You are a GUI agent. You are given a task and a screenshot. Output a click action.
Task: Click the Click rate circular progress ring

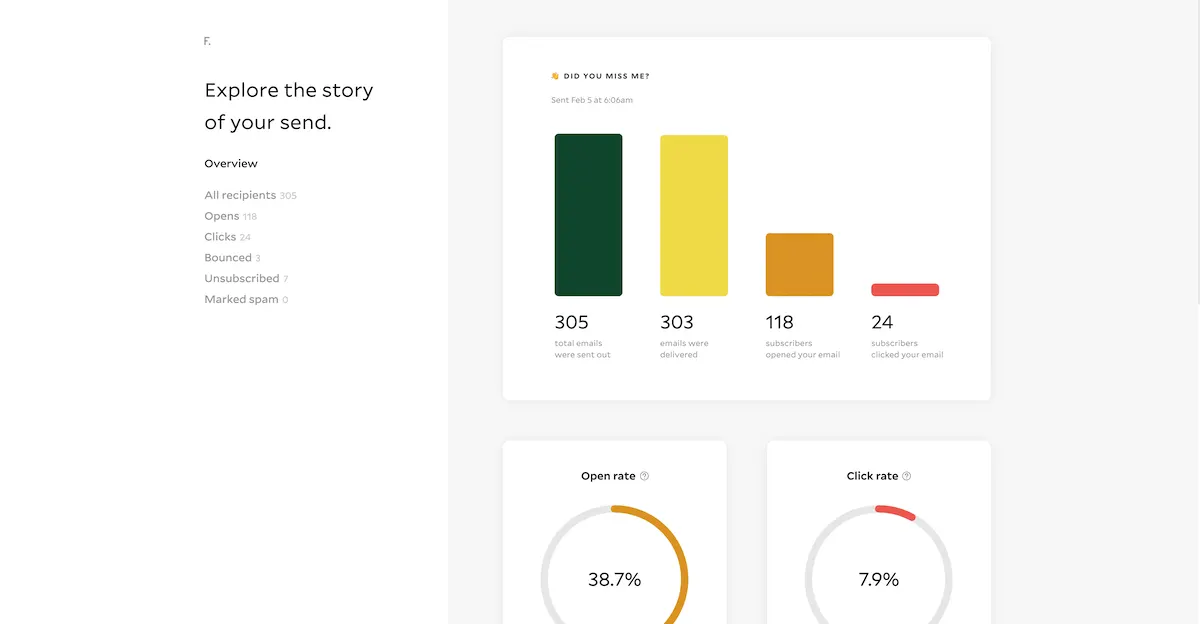[x=878, y=565]
